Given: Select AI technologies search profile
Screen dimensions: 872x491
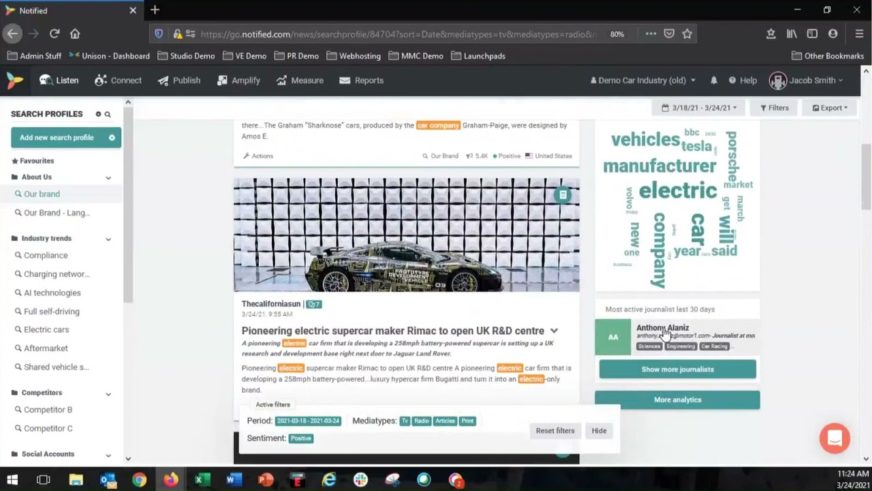Looking at the screenshot, I should 48,292.
